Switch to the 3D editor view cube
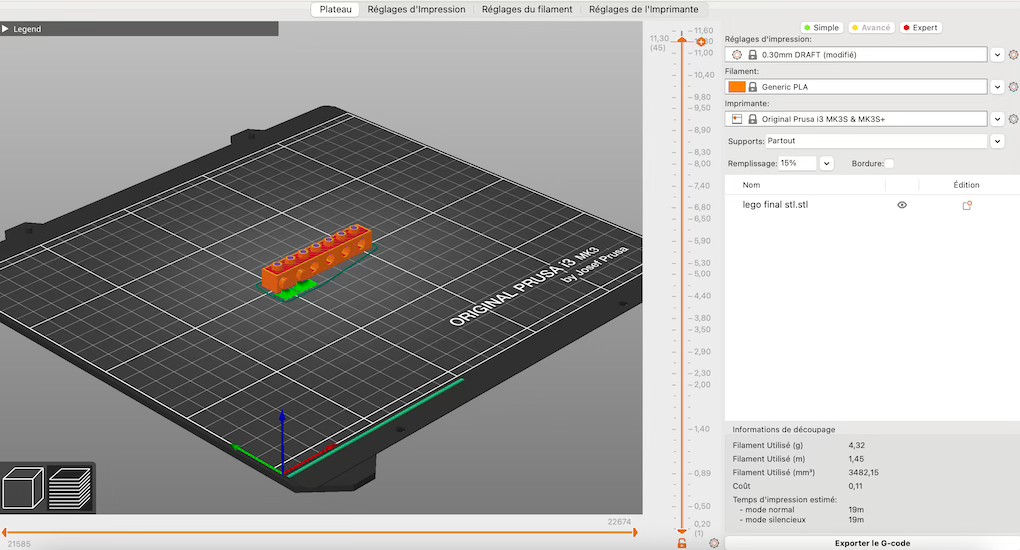Screen dimensions: 1020x550 point(23,488)
